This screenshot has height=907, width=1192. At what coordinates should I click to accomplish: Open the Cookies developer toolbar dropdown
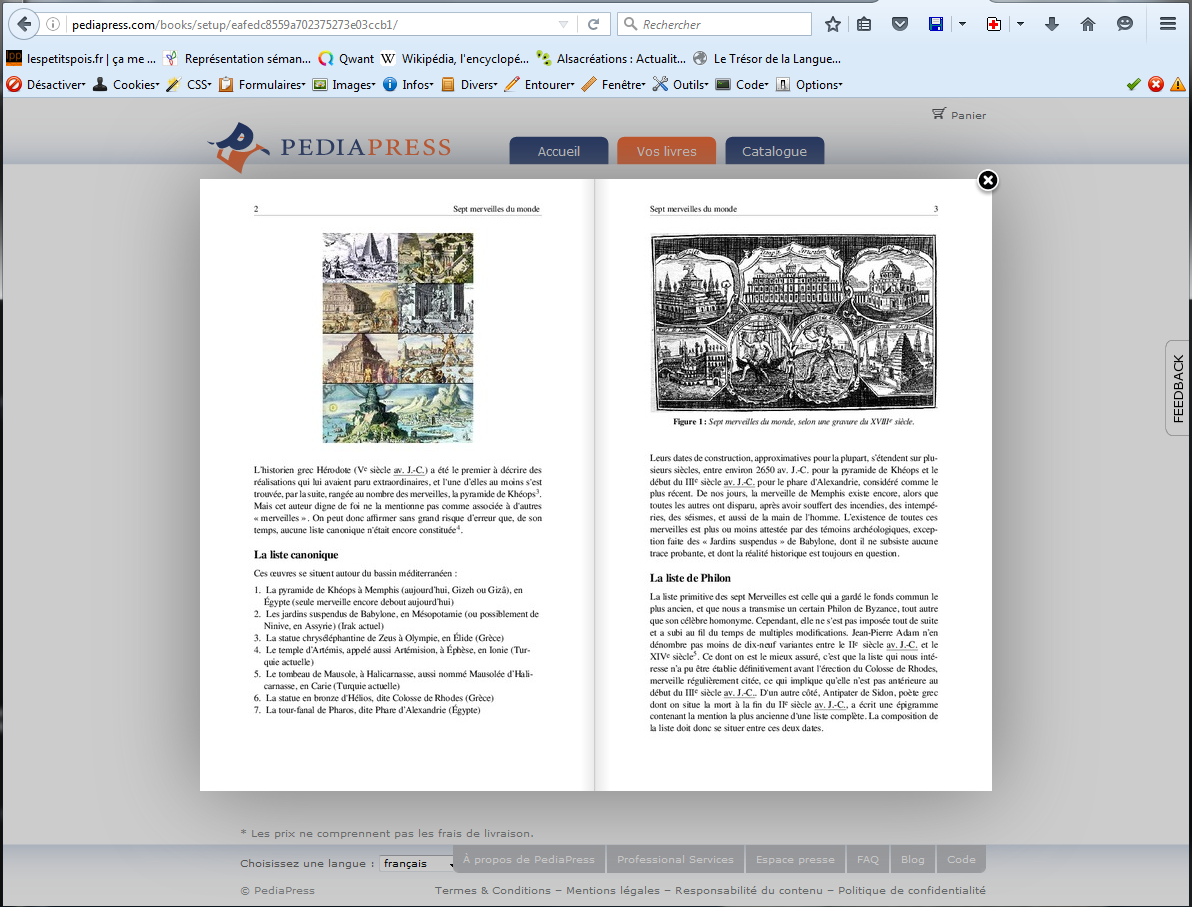point(126,85)
